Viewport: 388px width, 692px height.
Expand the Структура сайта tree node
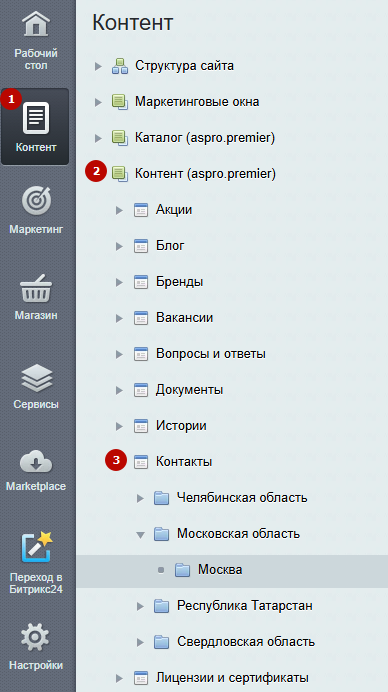(98, 67)
